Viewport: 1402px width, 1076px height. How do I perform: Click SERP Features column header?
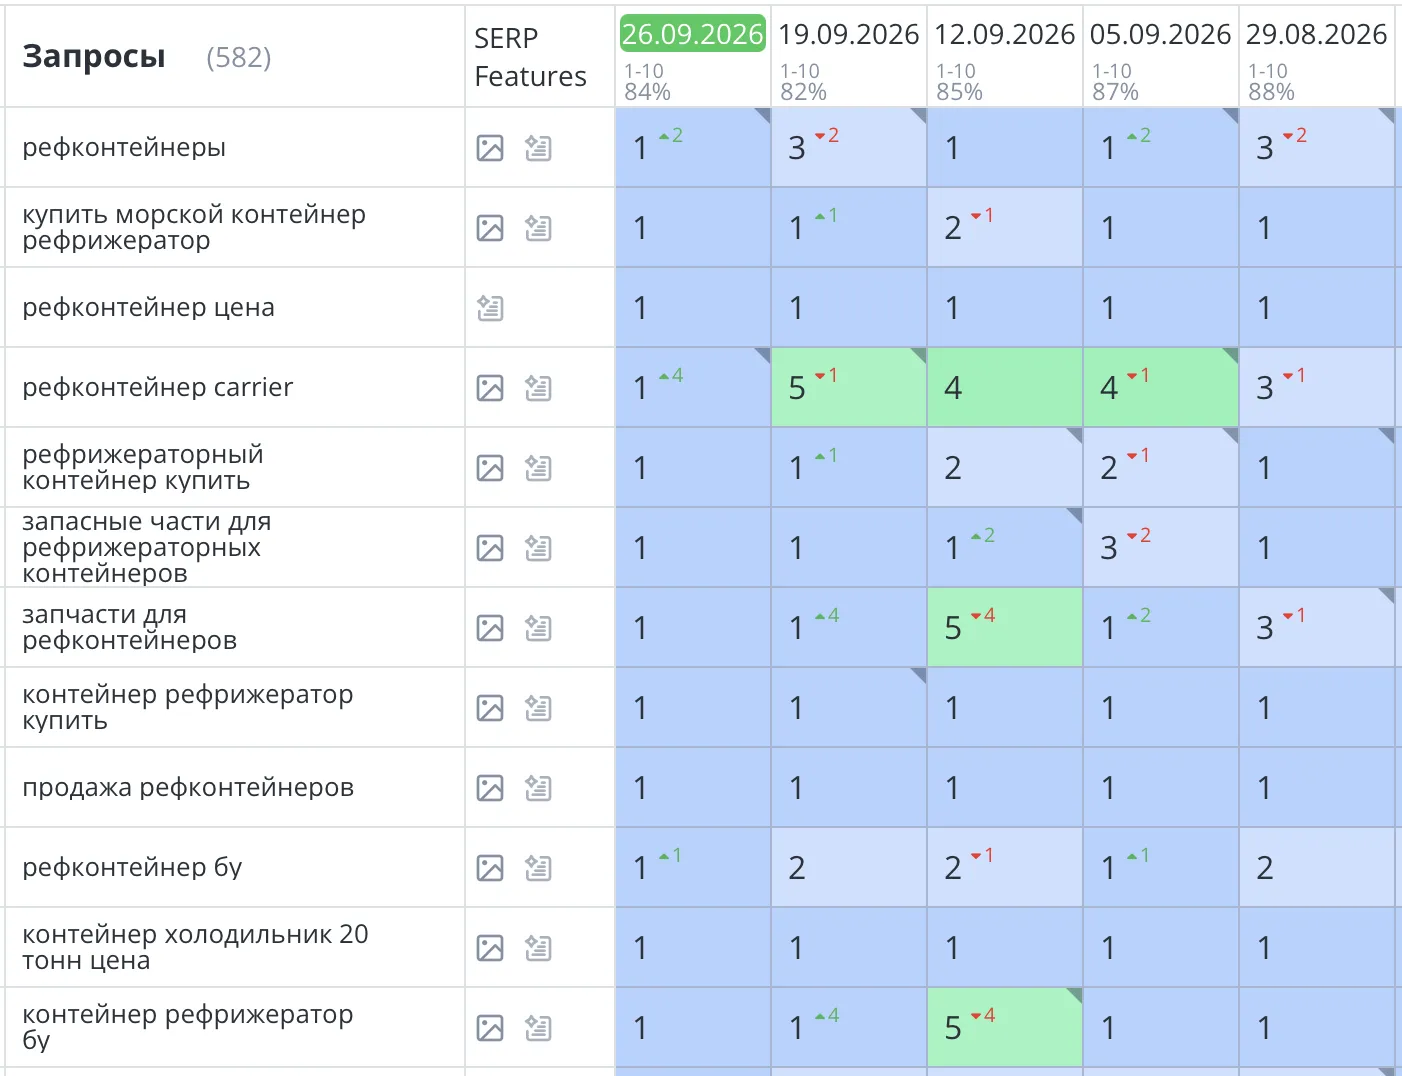(530, 57)
